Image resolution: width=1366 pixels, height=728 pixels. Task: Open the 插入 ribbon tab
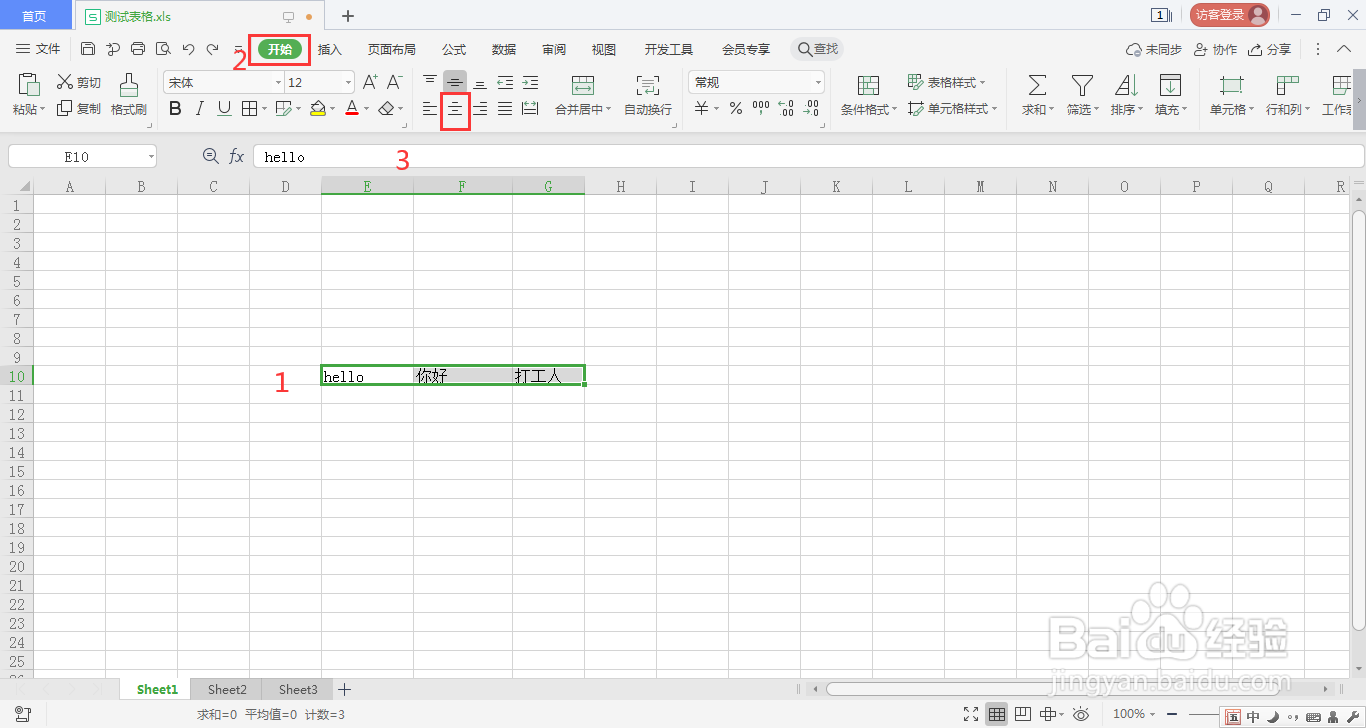coord(329,49)
